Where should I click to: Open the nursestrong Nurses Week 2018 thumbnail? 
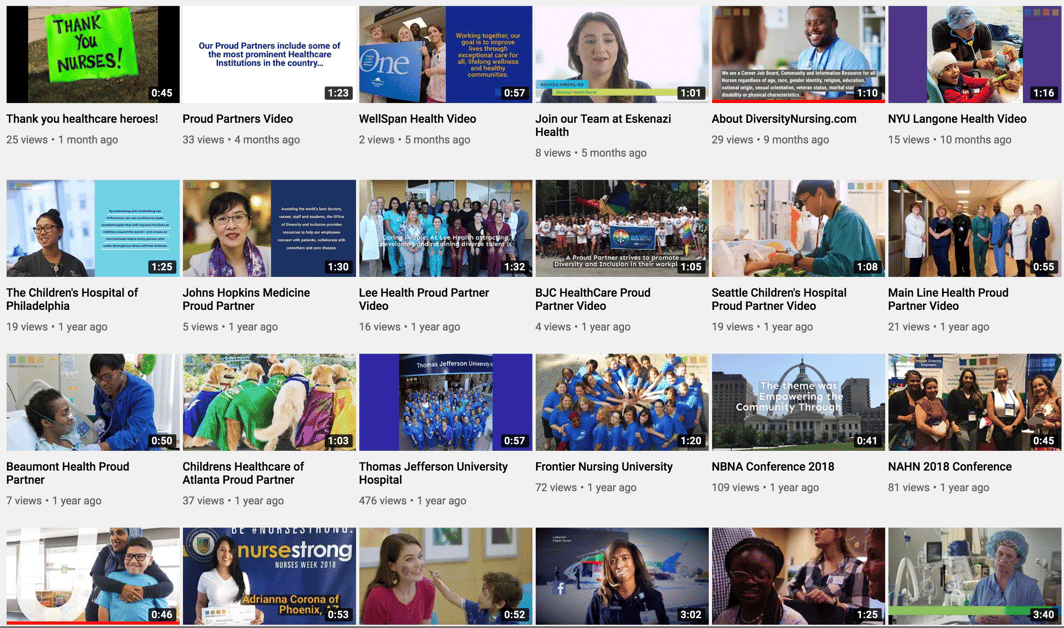[x=269, y=576]
